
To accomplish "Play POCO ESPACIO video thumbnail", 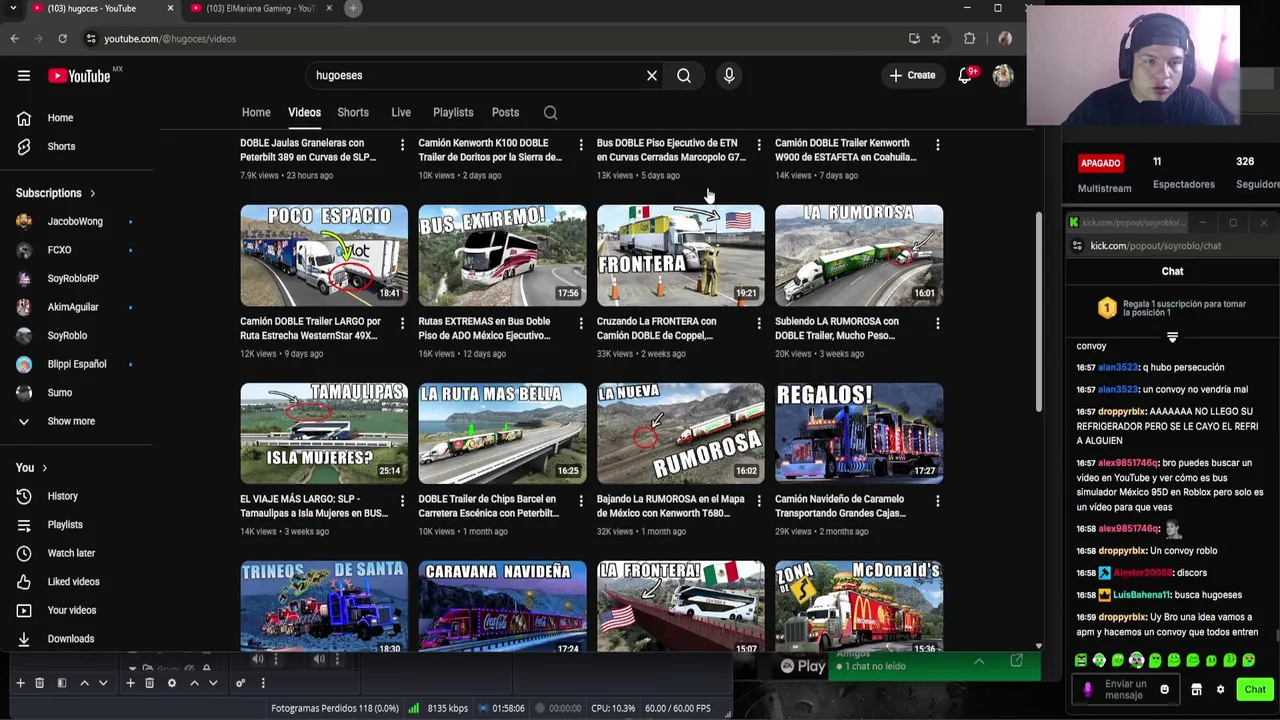I will (x=324, y=255).
